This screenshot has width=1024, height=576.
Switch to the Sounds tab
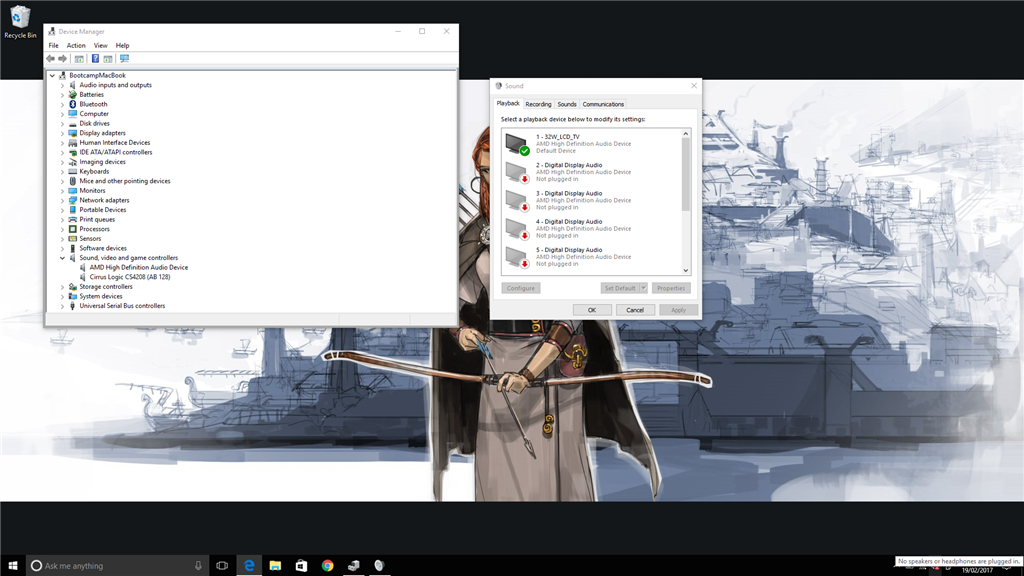coord(567,104)
